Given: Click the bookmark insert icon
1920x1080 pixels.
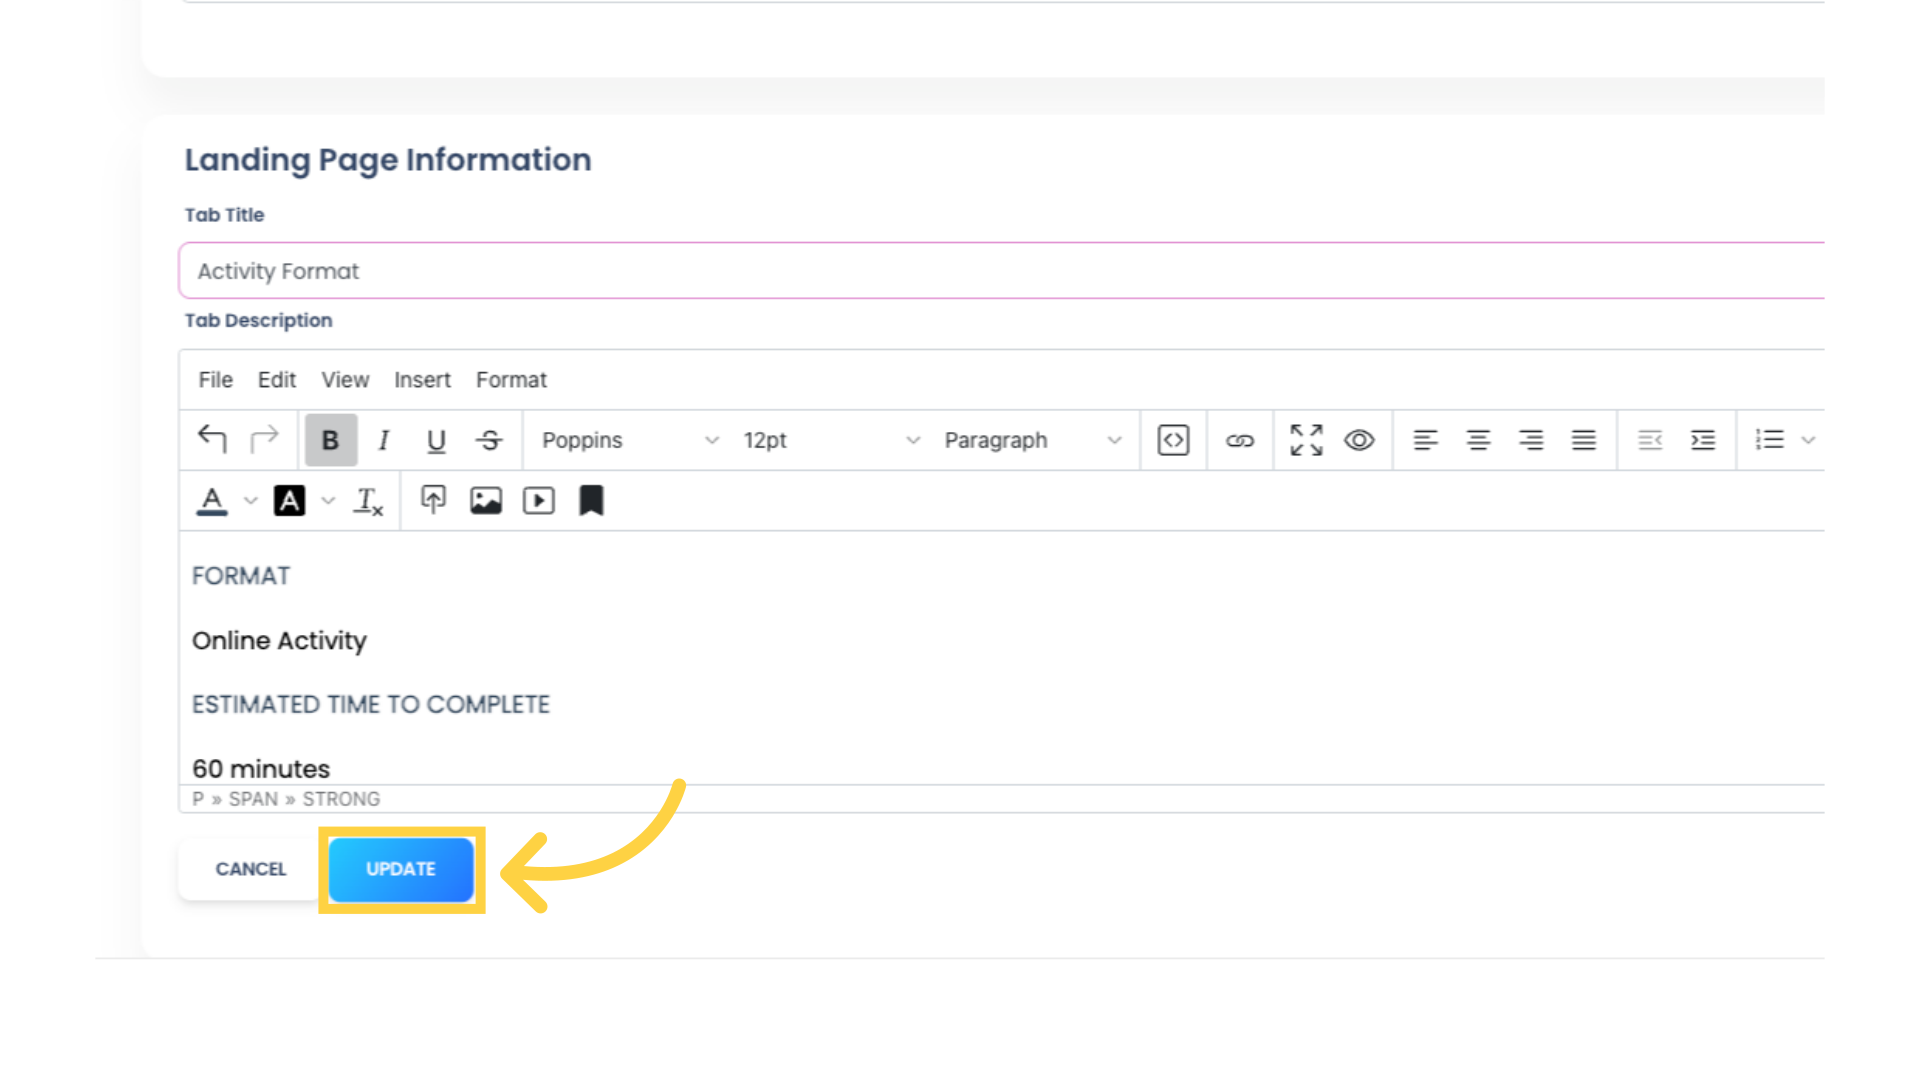Looking at the screenshot, I should point(591,500).
